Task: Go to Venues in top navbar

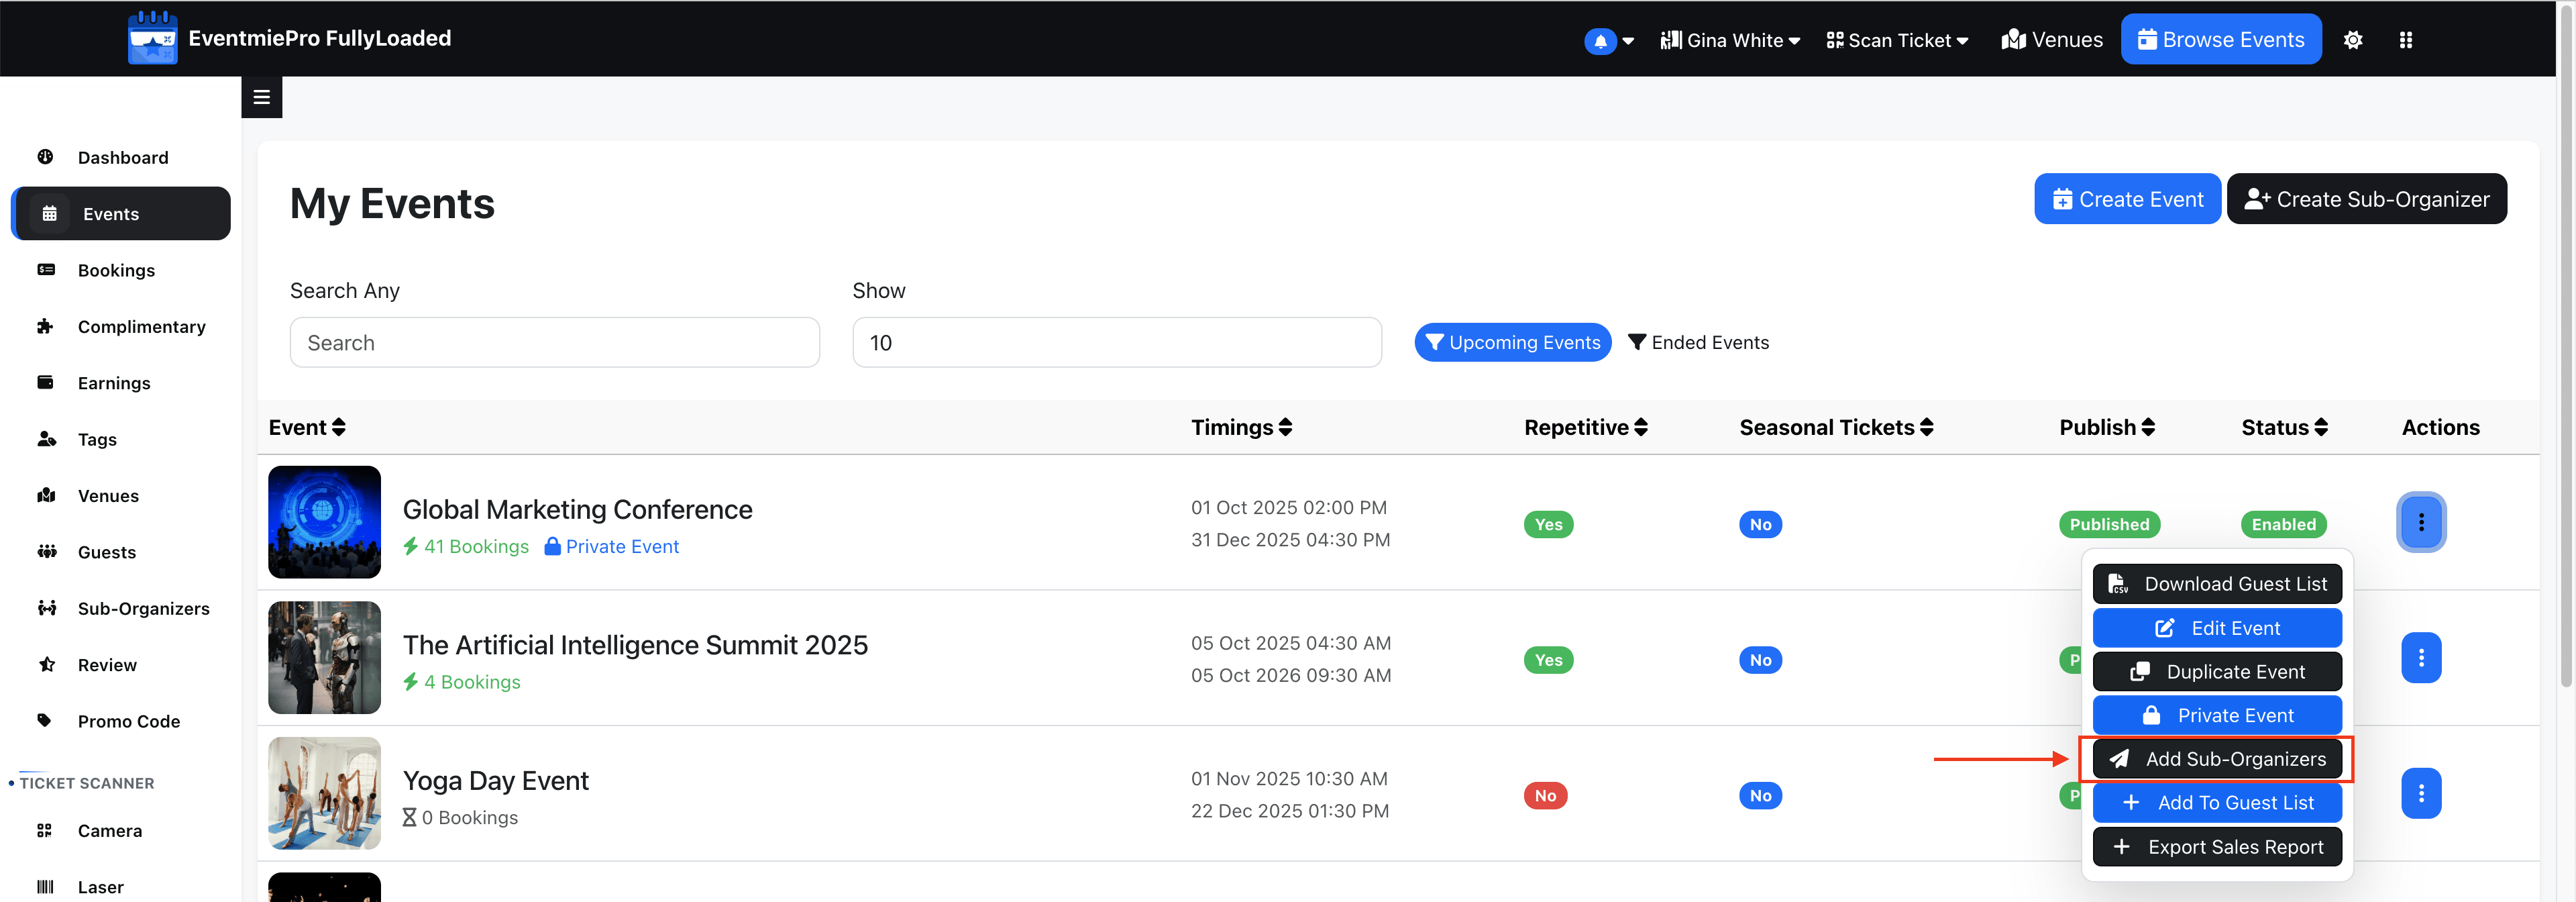Action: point(2052,40)
